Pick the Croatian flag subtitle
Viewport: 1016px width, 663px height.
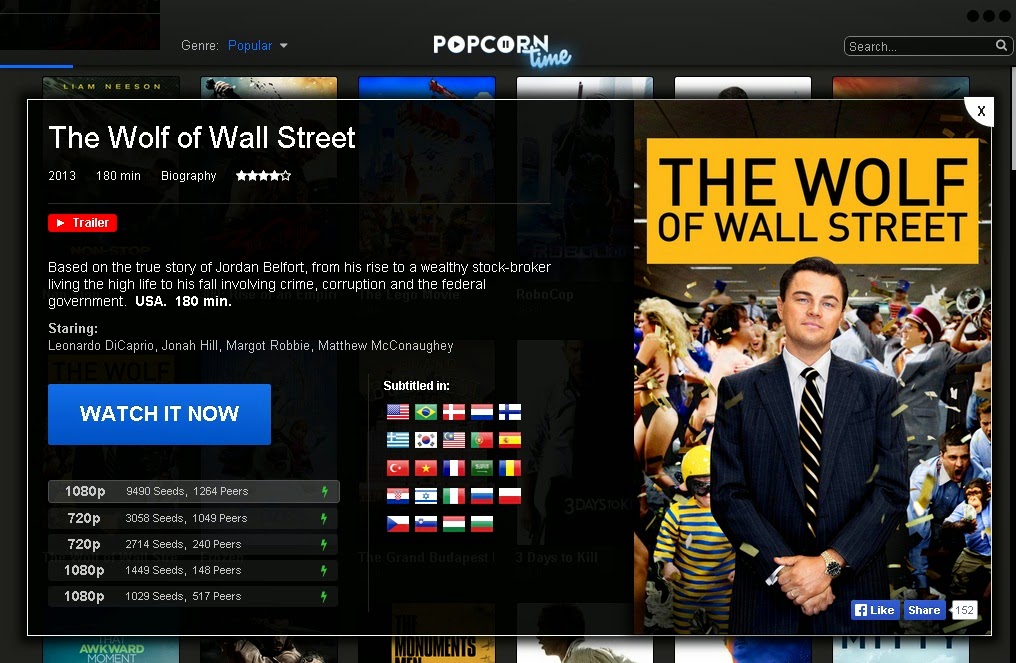pyautogui.click(x=398, y=496)
